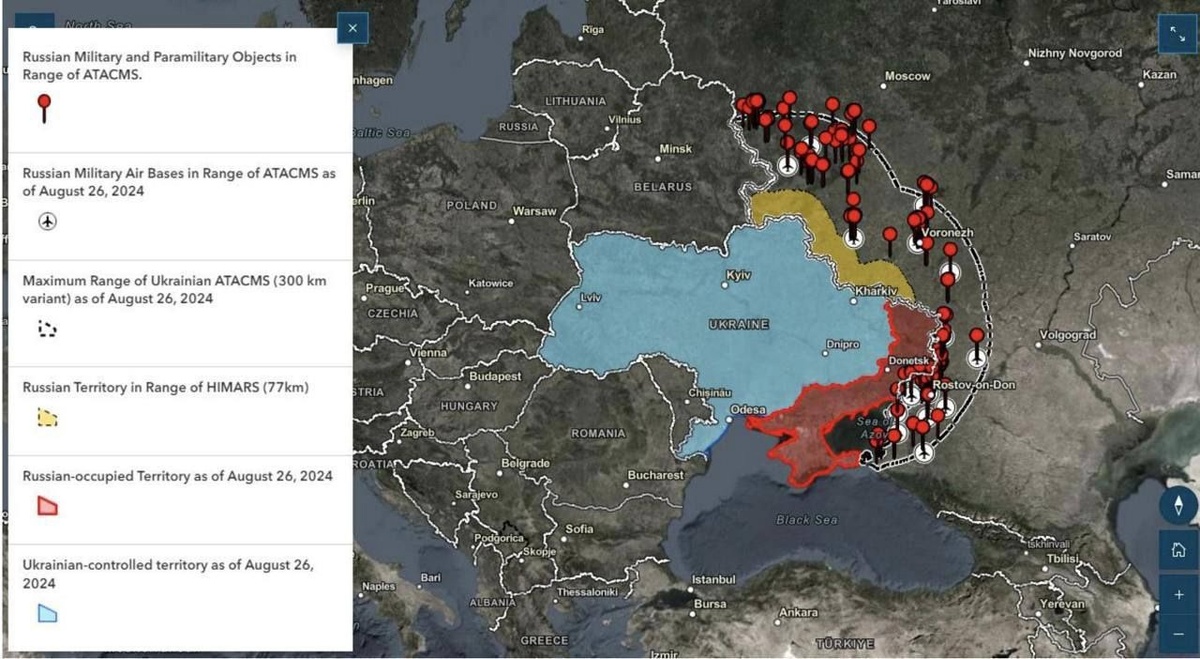Click the HUNGARY country label on the map
The width and height of the screenshot is (1200, 659).
pos(468,407)
